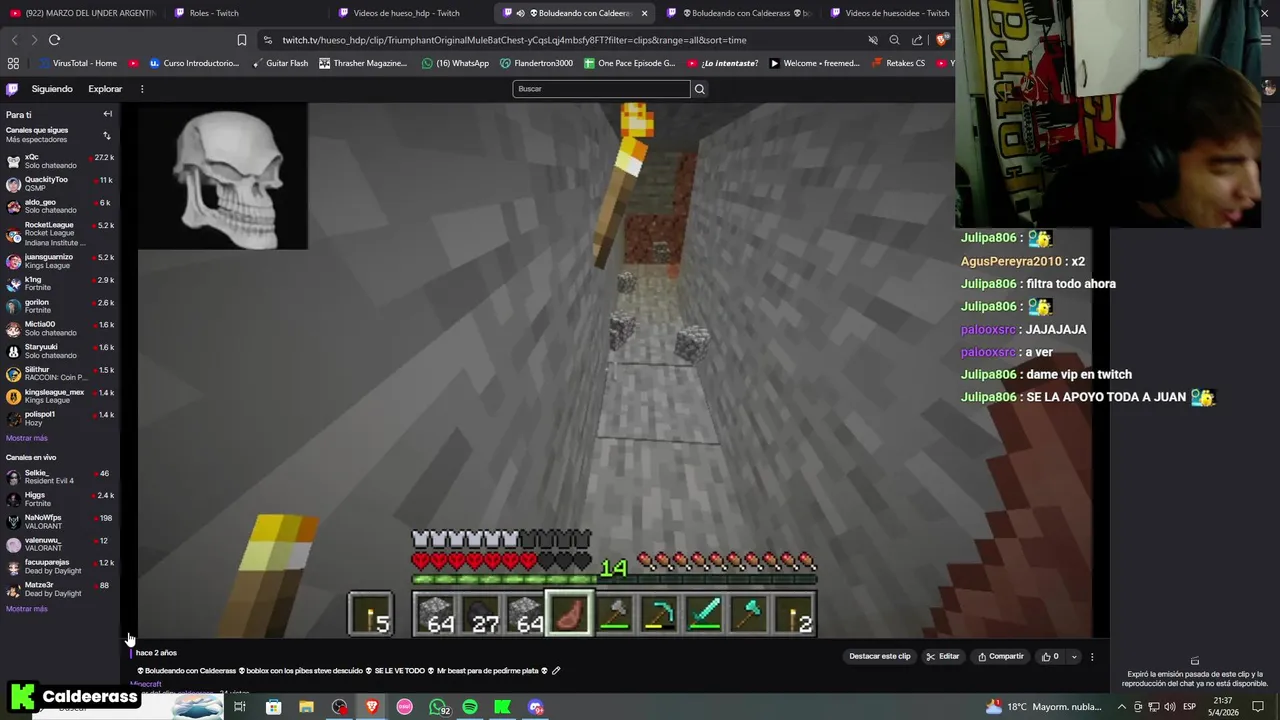Open Flandertron3000 bookmark

pos(536,63)
